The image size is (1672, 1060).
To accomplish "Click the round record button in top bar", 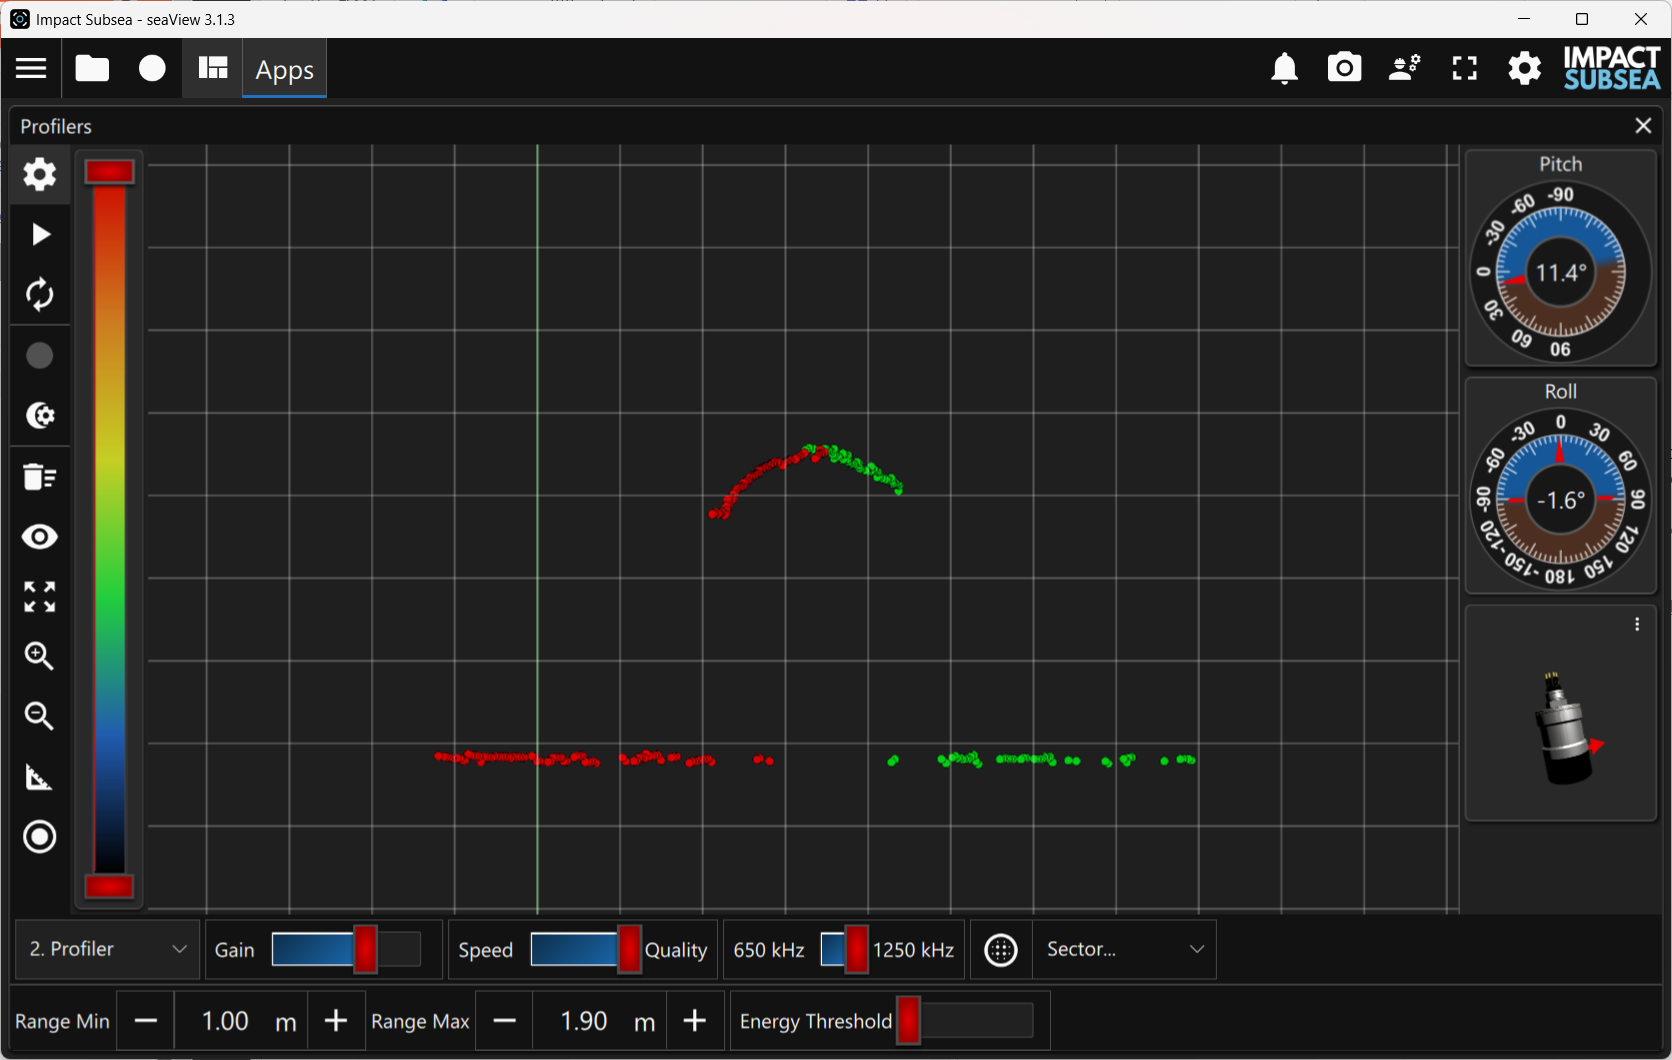I will point(152,68).
